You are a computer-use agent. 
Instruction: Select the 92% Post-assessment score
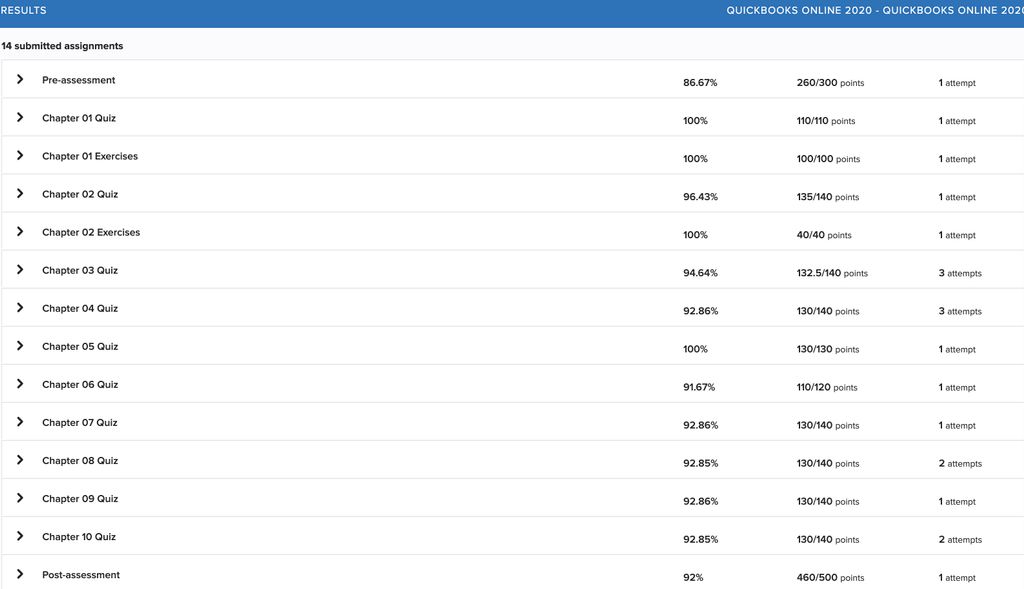693,577
